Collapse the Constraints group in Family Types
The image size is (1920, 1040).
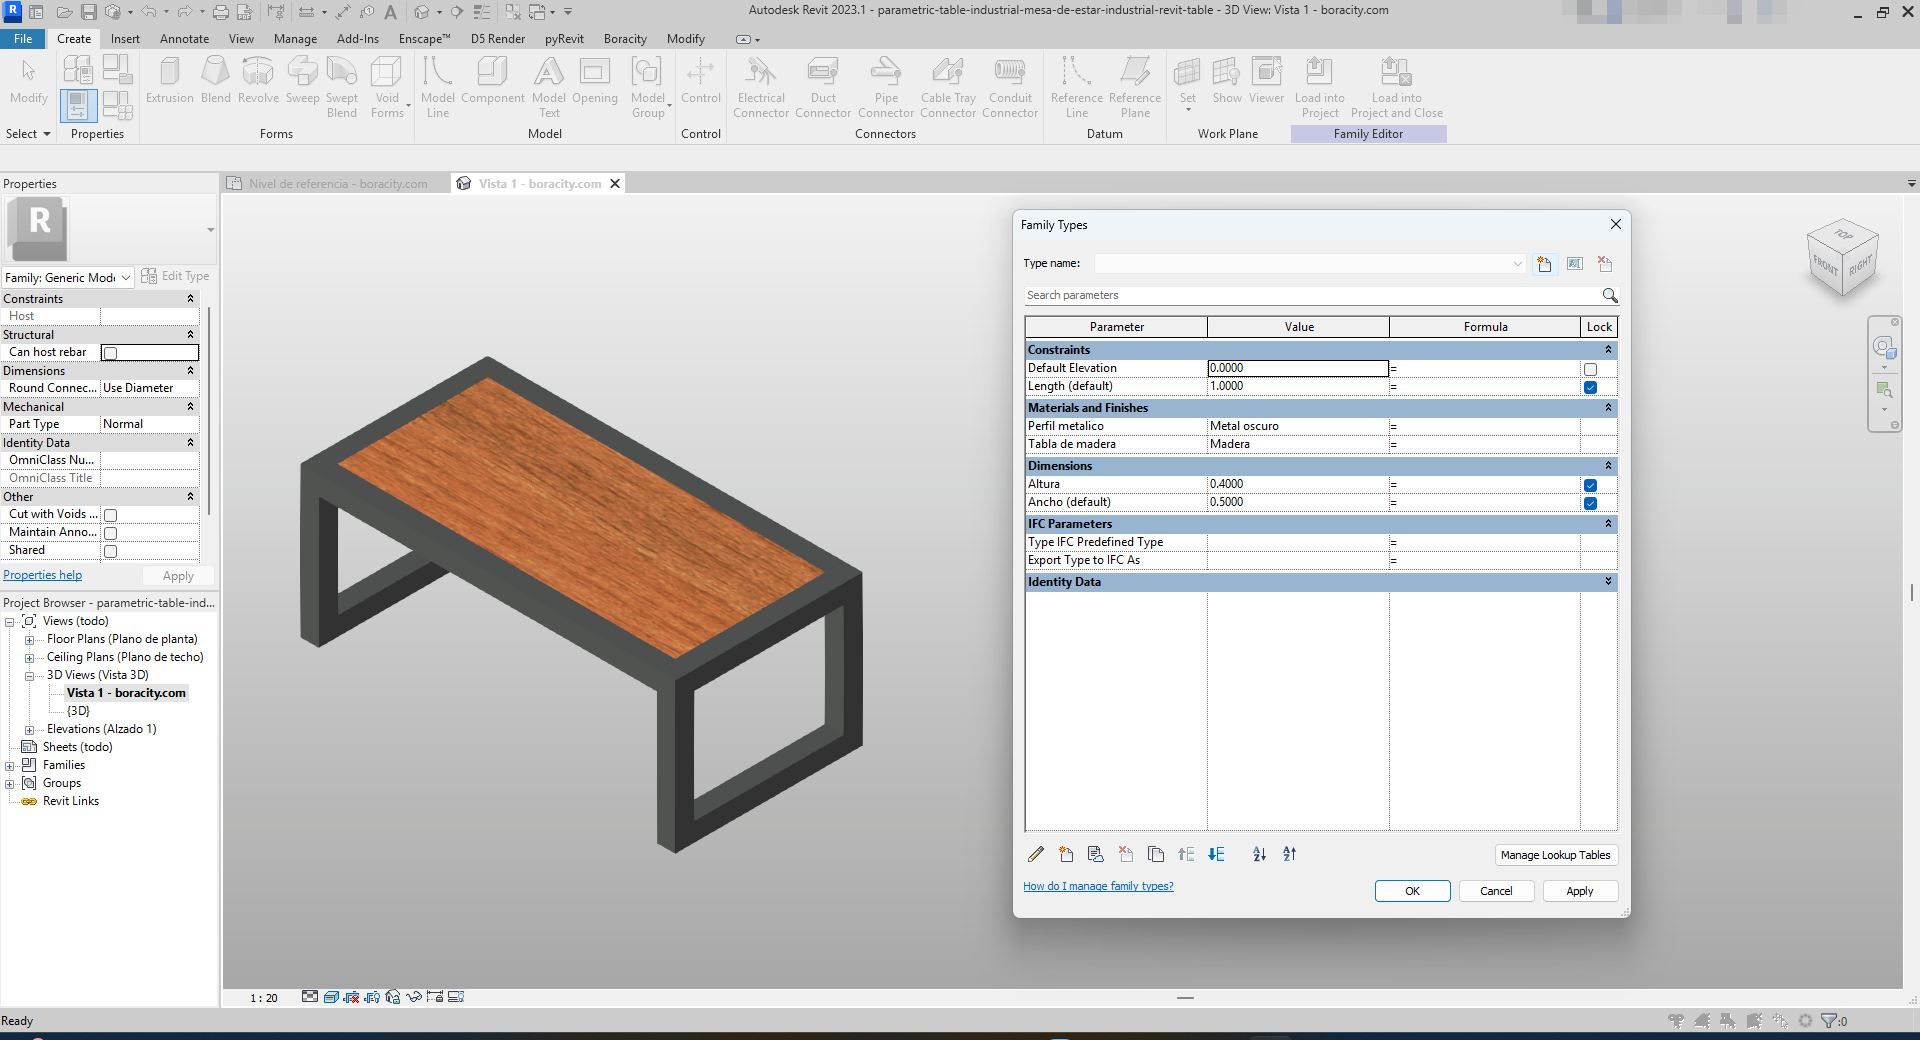click(1608, 349)
